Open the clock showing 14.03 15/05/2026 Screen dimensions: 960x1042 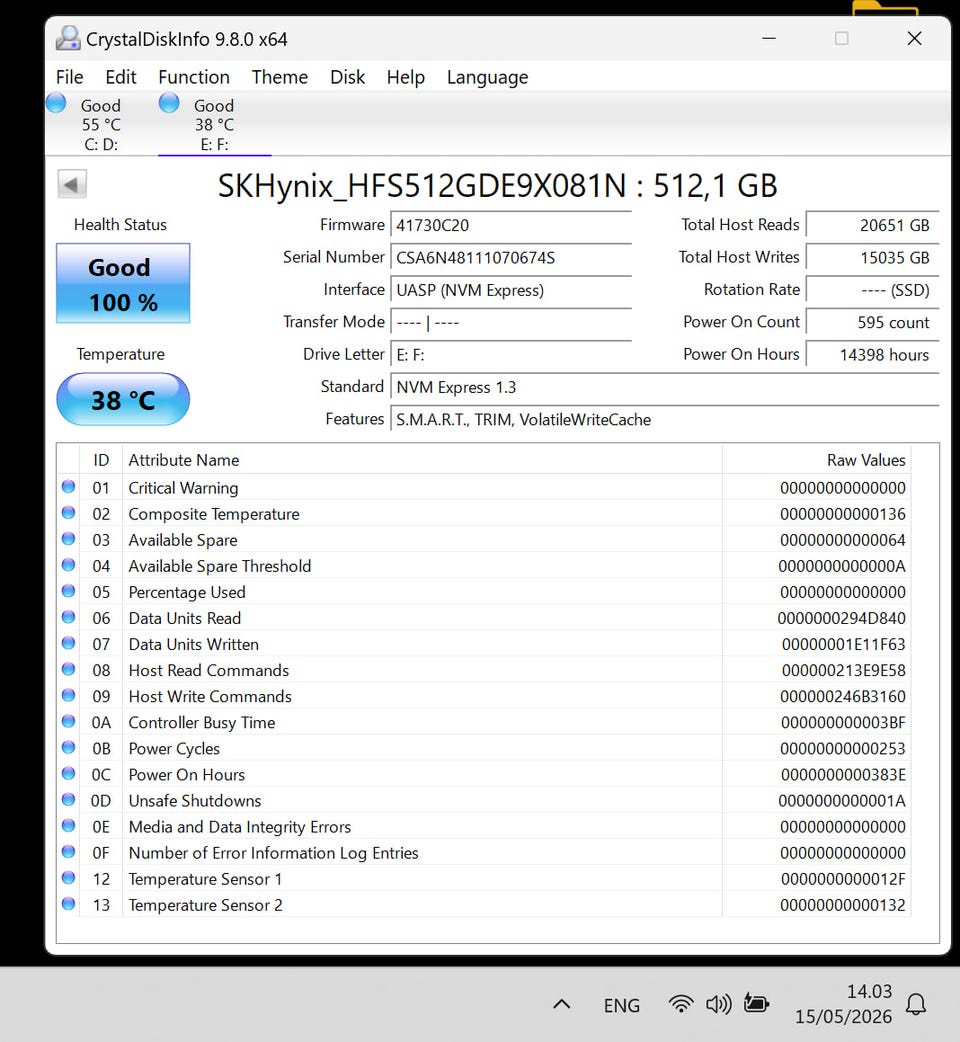[844, 1004]
